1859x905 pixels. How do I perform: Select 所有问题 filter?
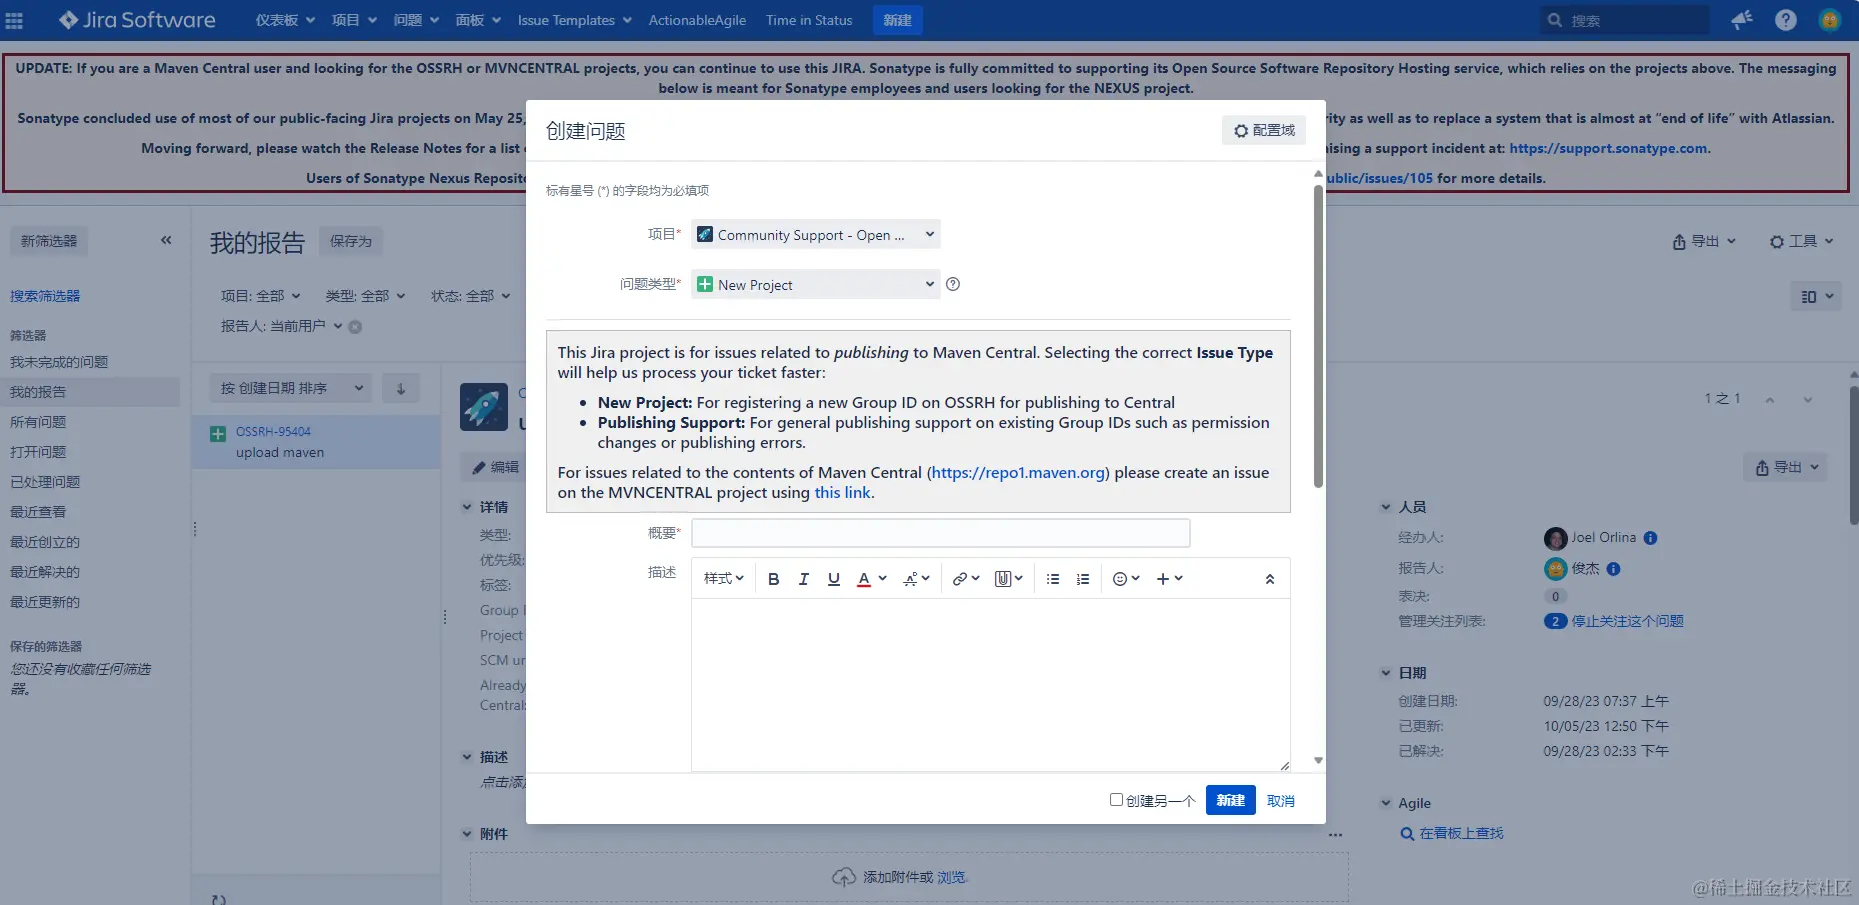[38, 422]
